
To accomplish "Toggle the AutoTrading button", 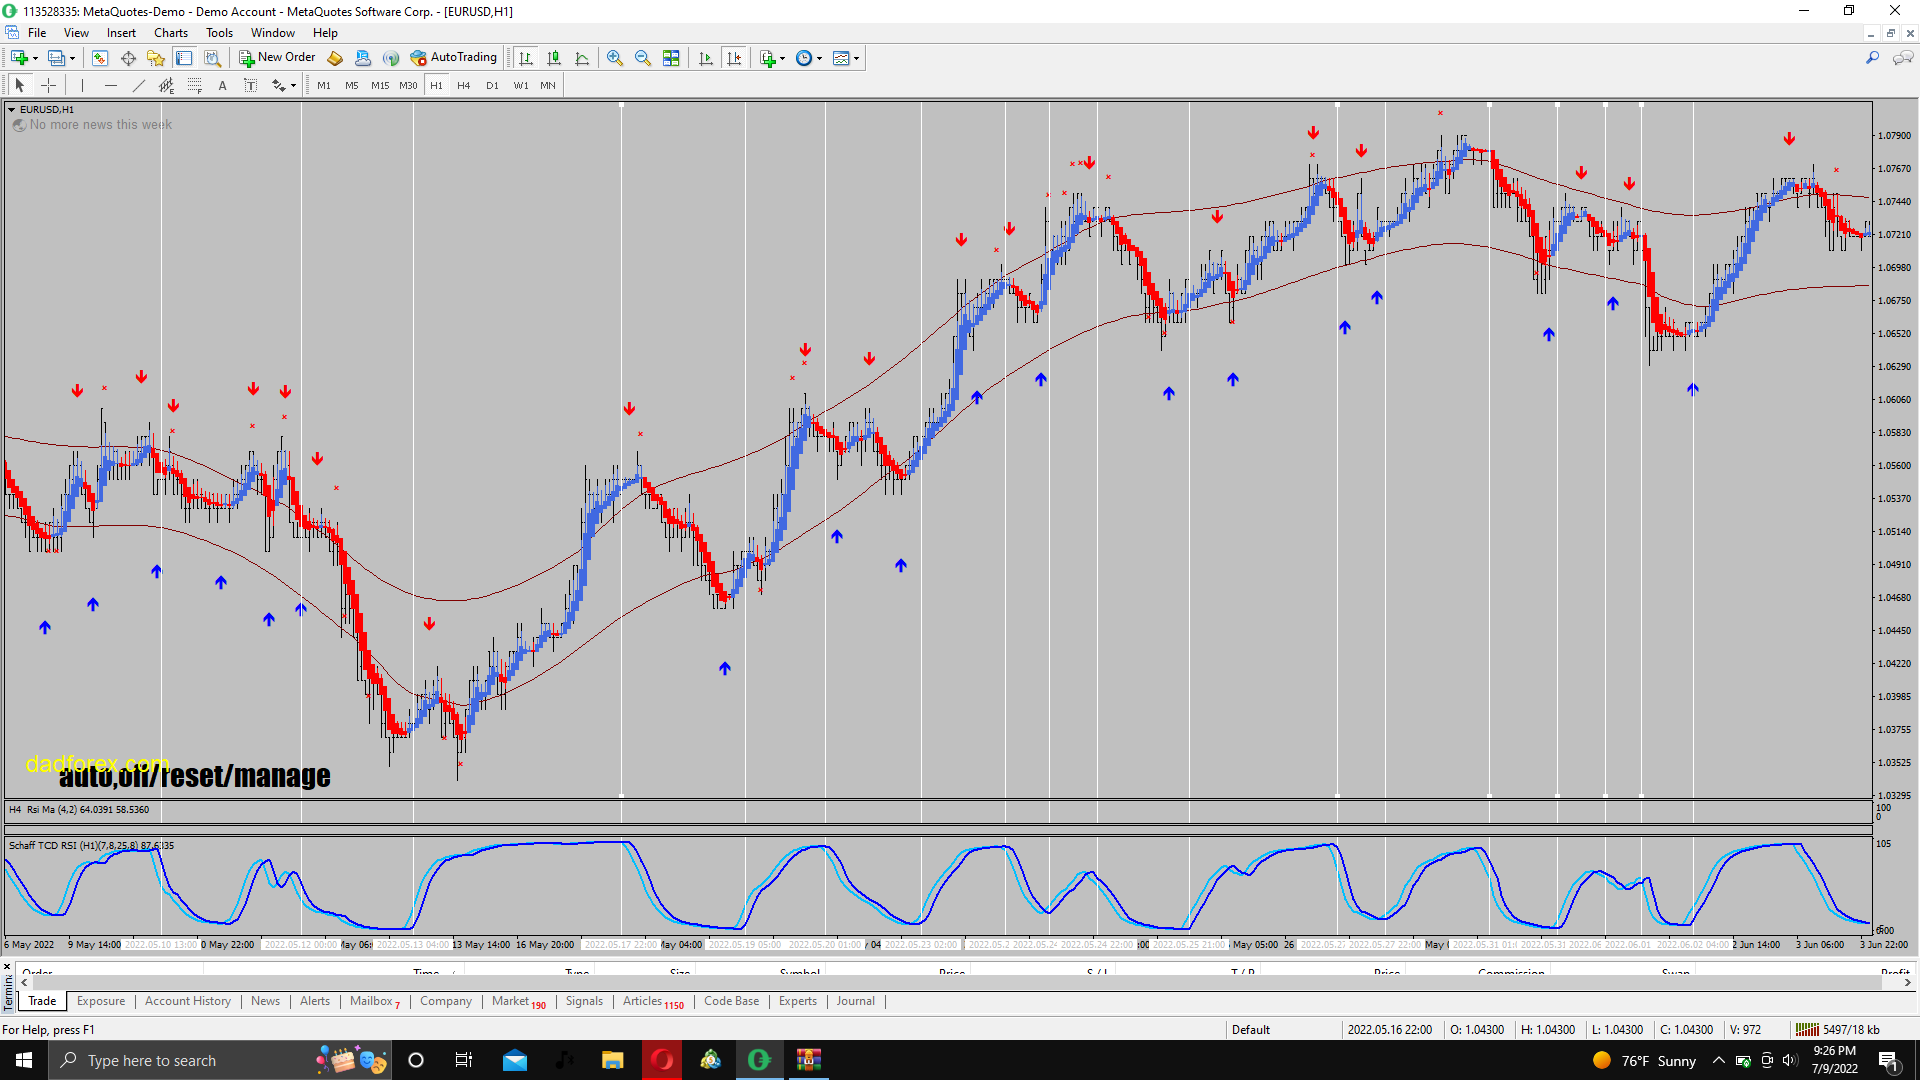I will [453, 58].
